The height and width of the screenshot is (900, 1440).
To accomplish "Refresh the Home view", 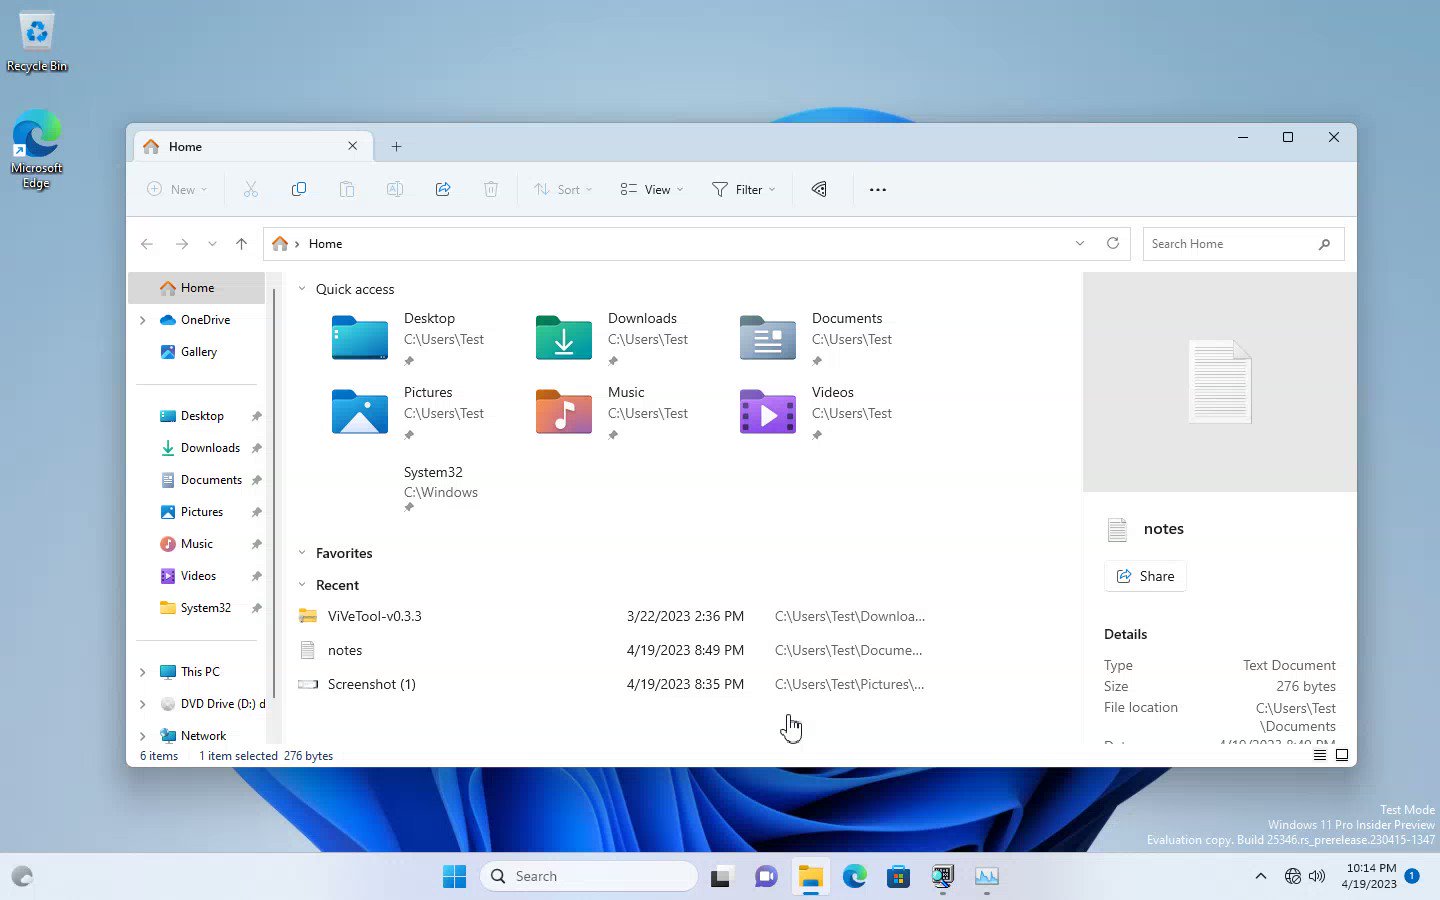I will point(1113,243).
